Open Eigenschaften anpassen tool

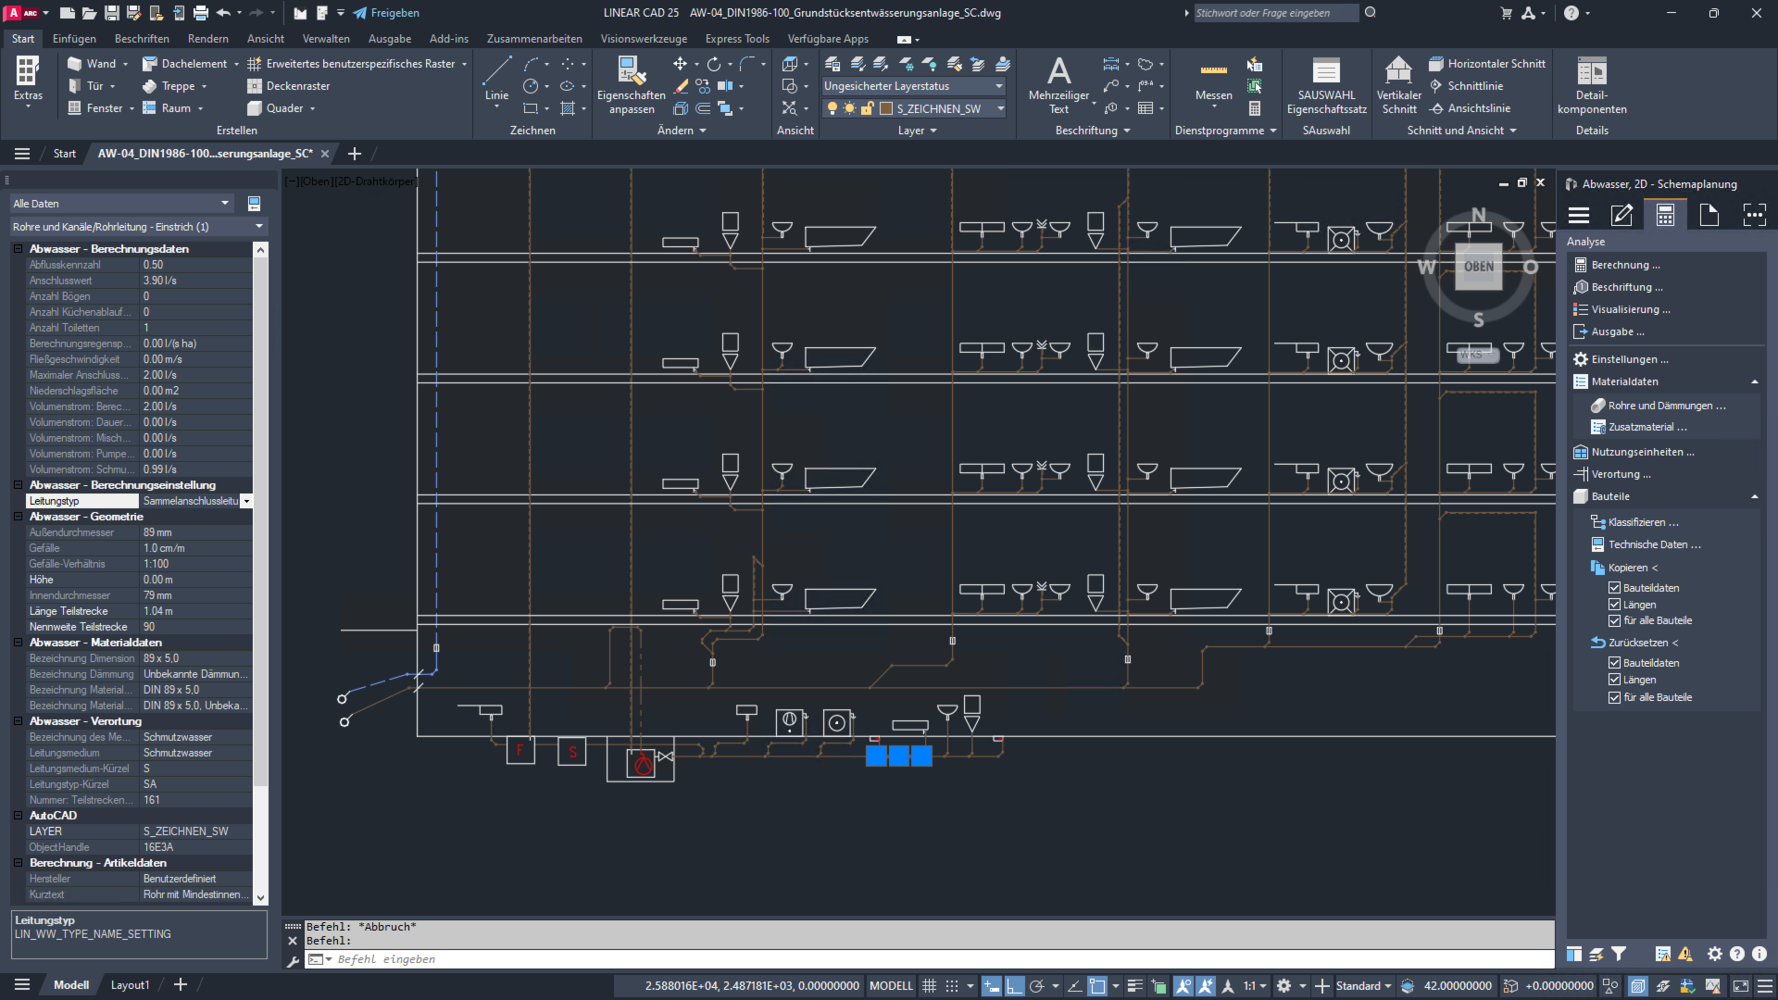click(x=631, y=85)
